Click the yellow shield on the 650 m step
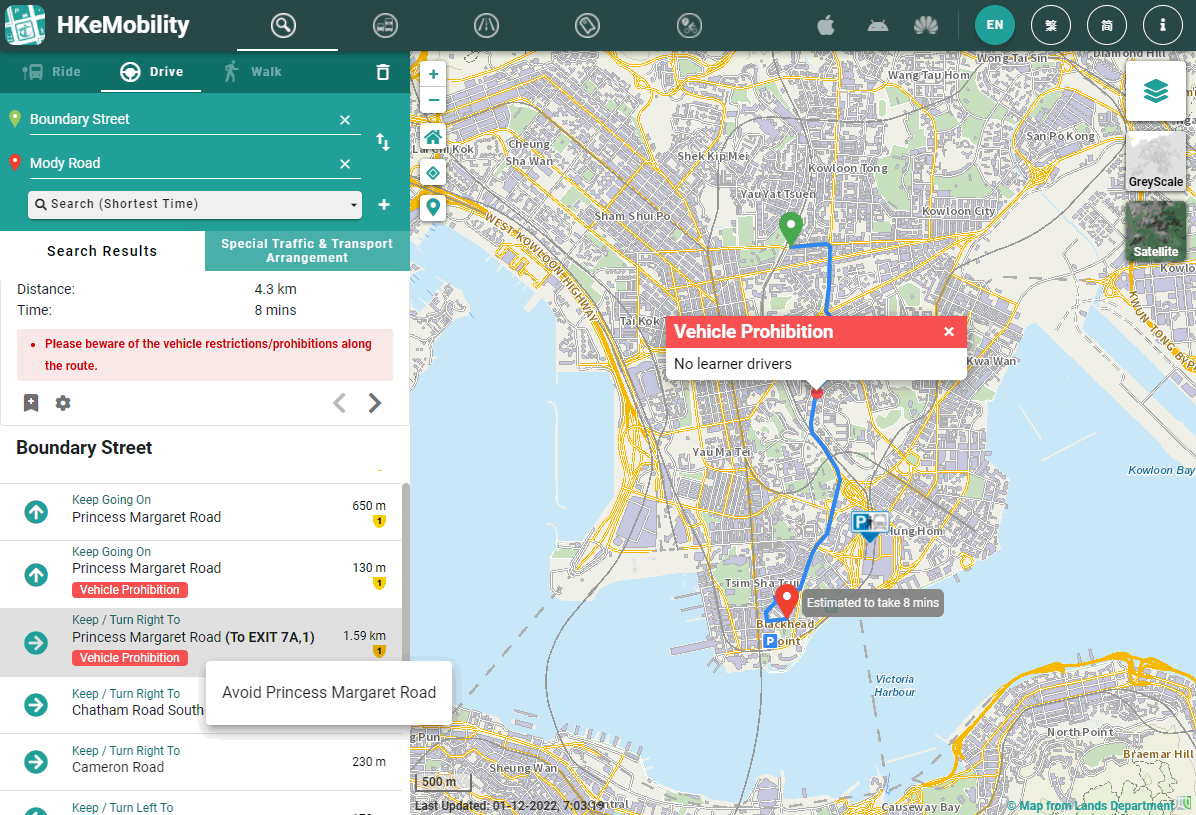 pyautogui.click(x=379, y=521)
